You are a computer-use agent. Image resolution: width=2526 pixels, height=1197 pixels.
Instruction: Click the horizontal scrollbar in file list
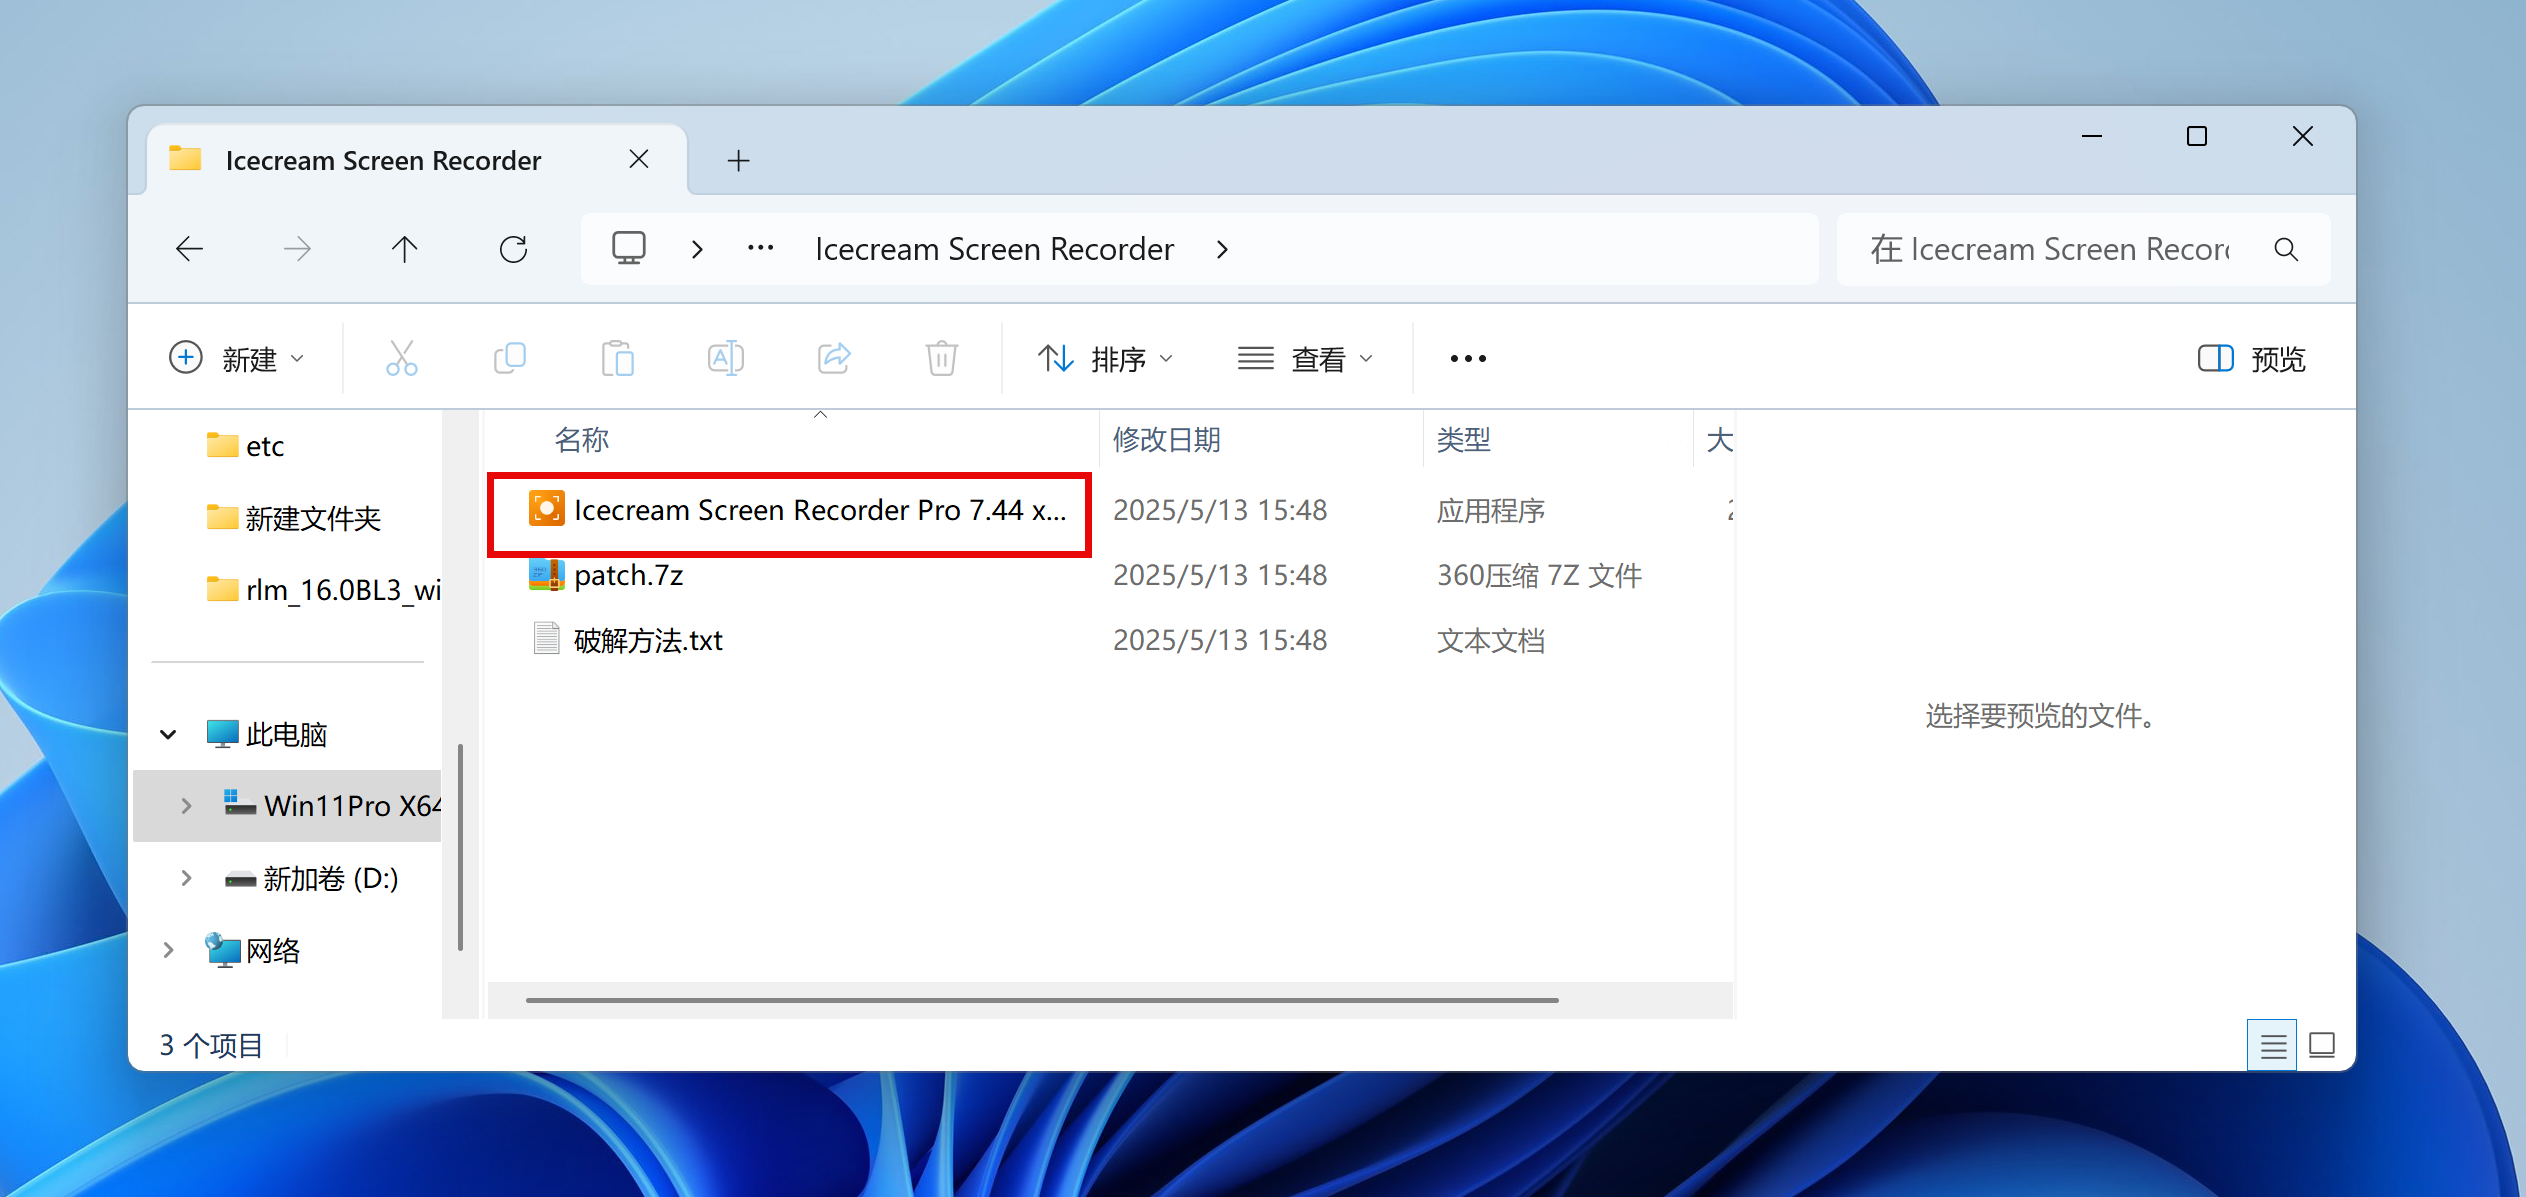pos(1040,1000)
